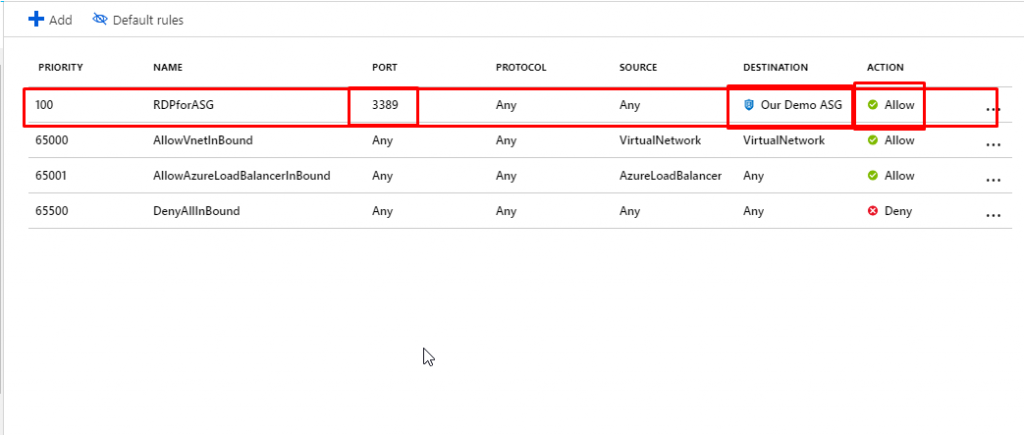
Task: Click green Allow icon for AllowAzureLoadBalancerInBound
Action: (x=873, y=175)
